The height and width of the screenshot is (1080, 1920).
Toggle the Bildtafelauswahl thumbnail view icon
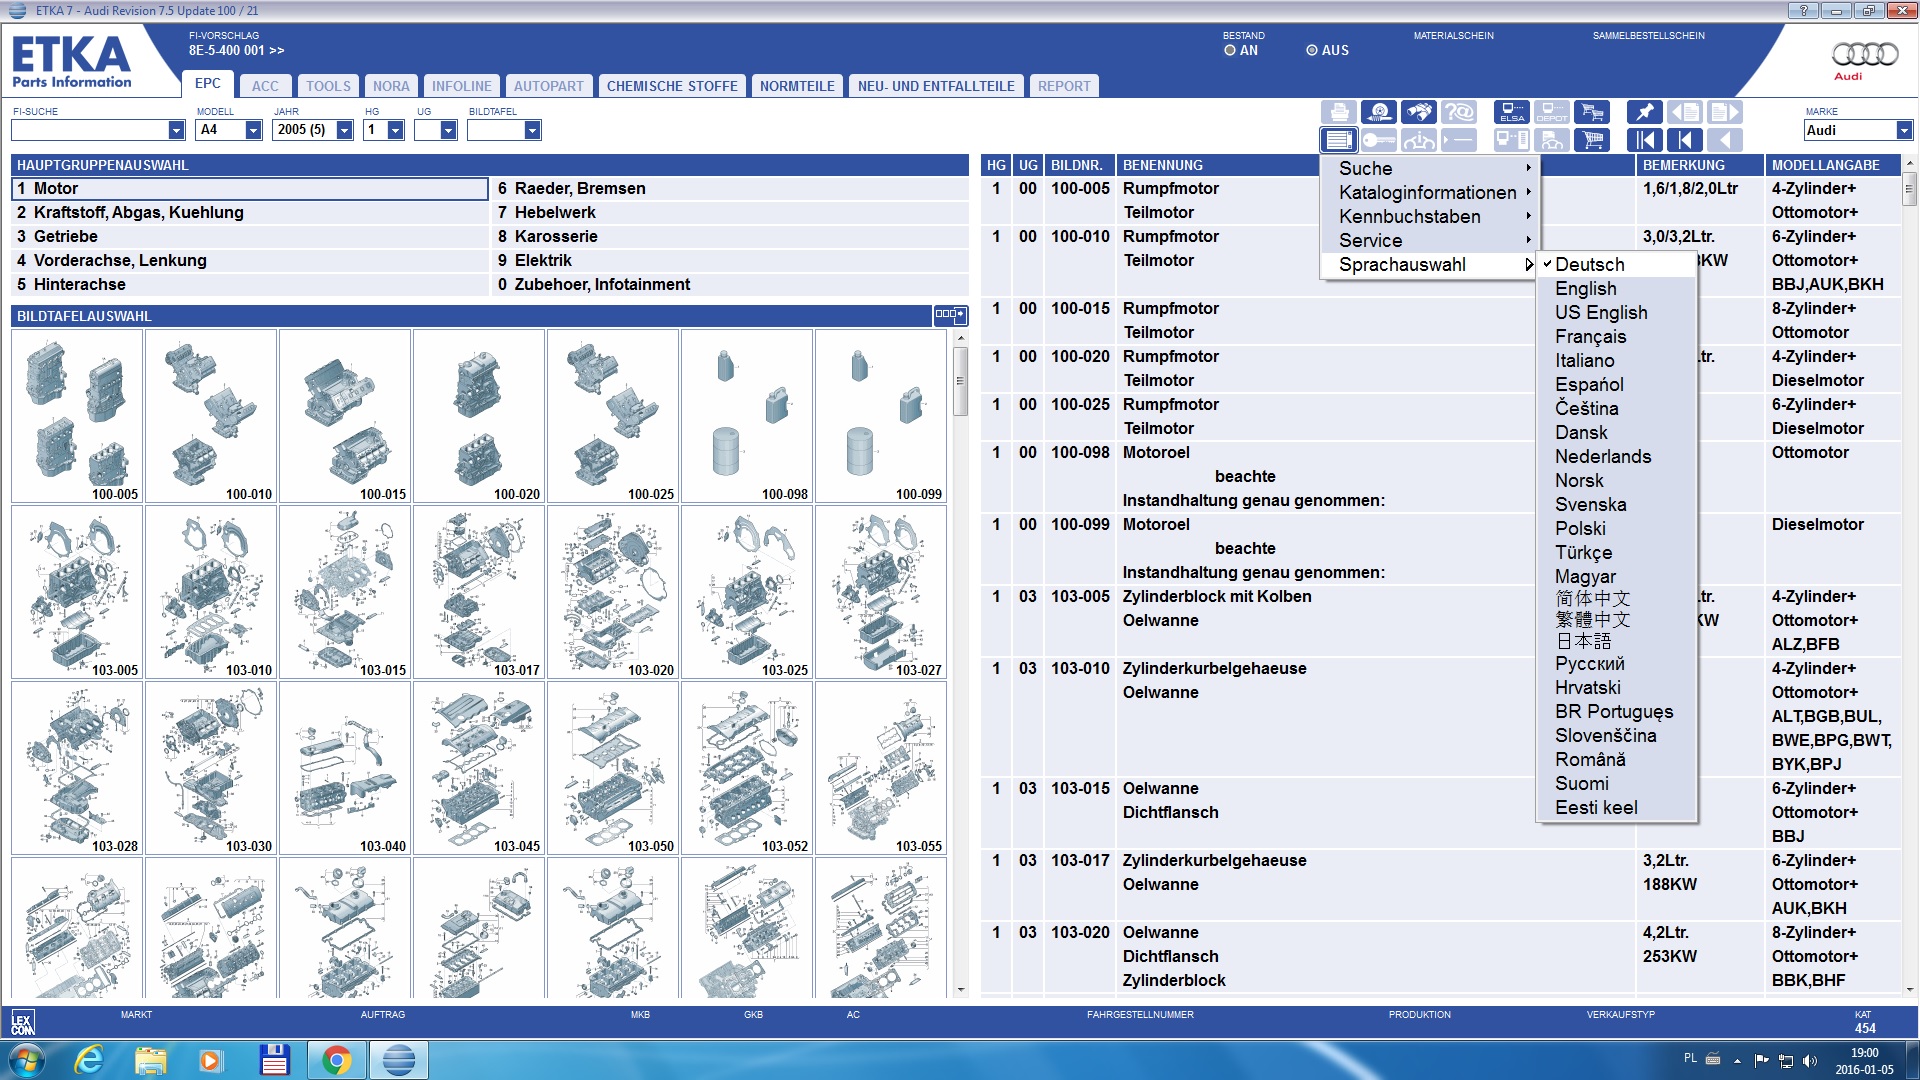point(950,315)
